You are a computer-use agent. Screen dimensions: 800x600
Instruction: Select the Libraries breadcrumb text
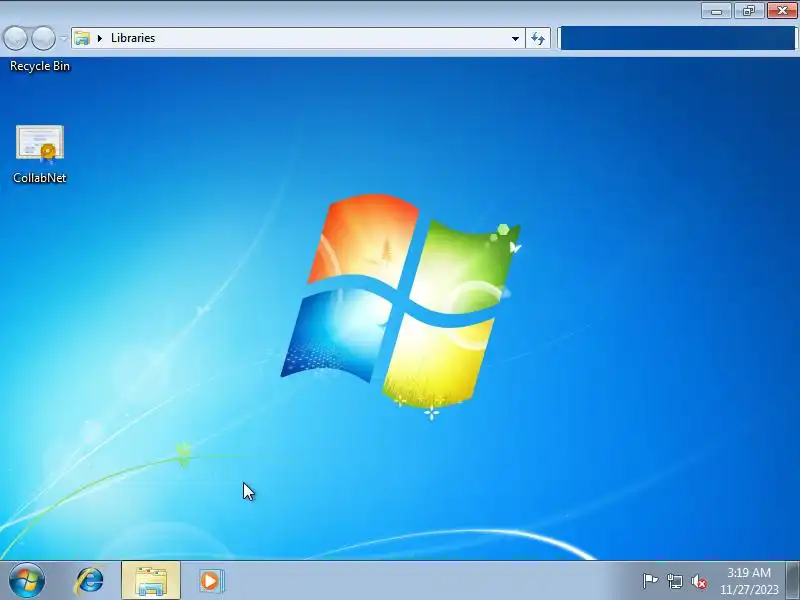pyautogui.click(x=133, y=38)
